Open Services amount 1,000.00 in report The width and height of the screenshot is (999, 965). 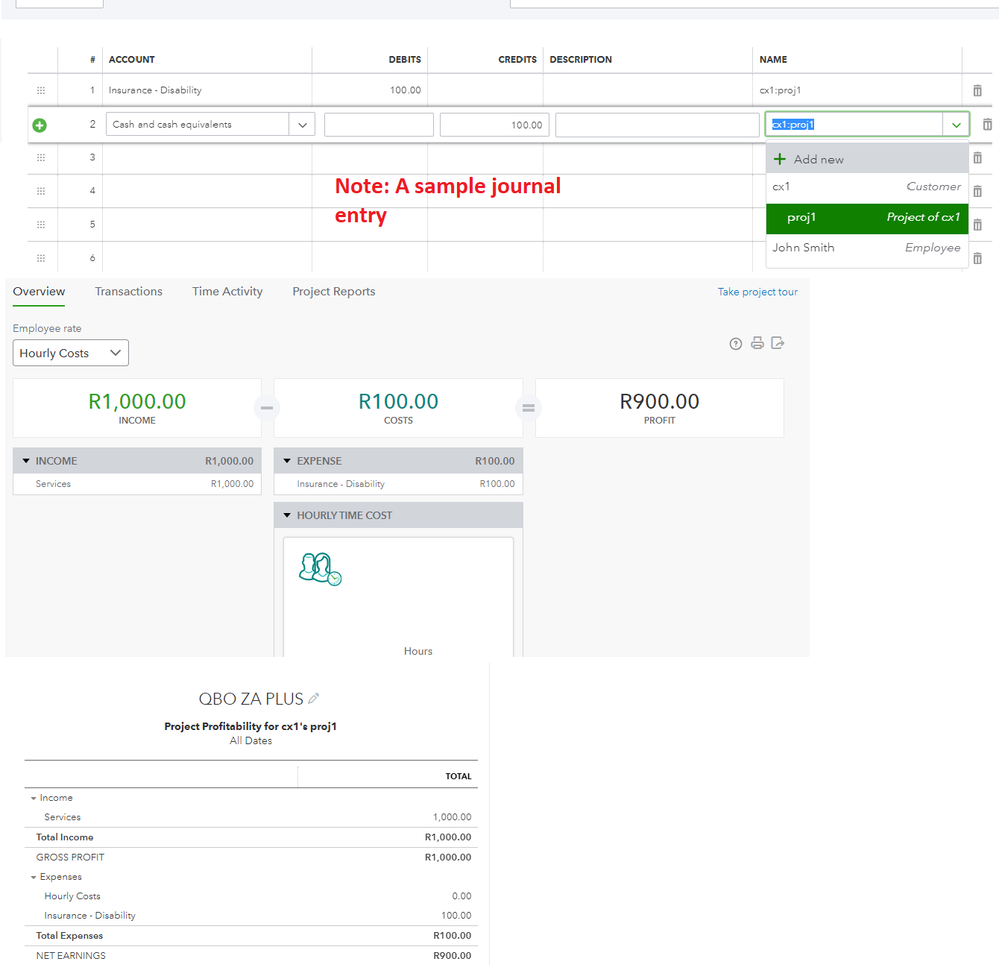(452, 817)
